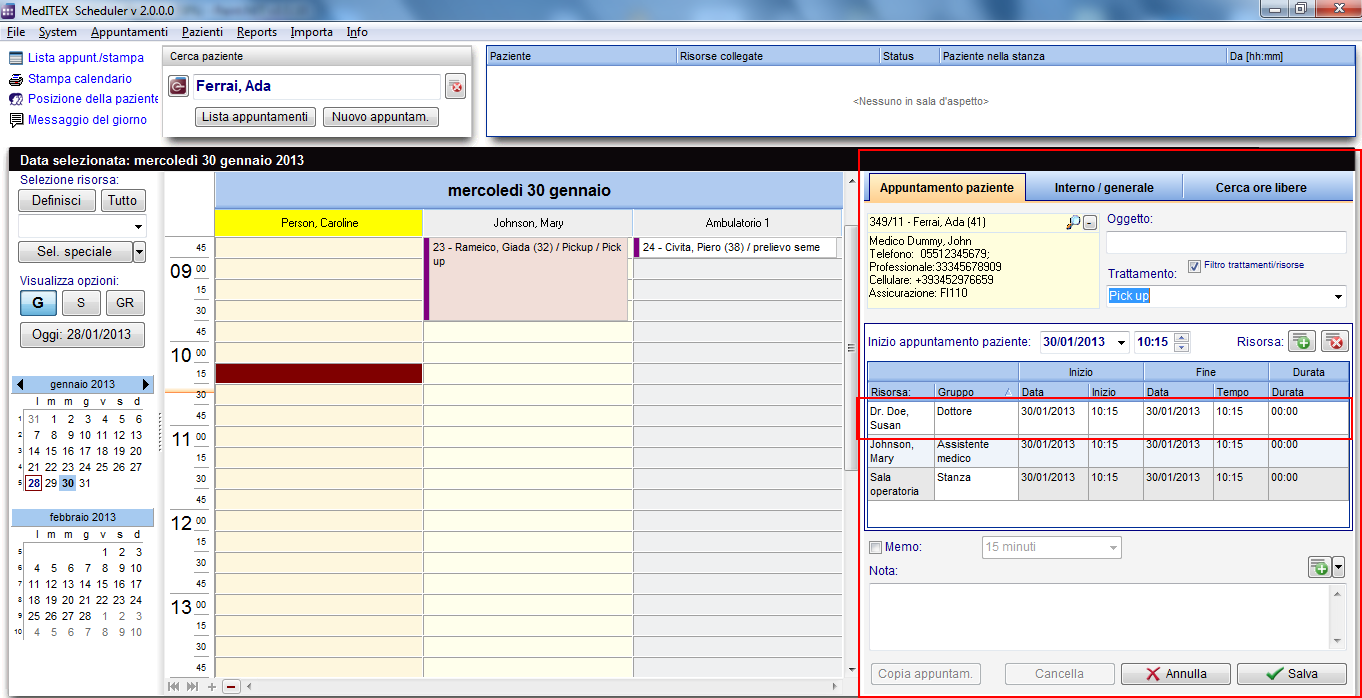1362x698 pixels.
Task: Select the Civita, Piero prelievo seme appointment
Action: click(x=735, y=248)
